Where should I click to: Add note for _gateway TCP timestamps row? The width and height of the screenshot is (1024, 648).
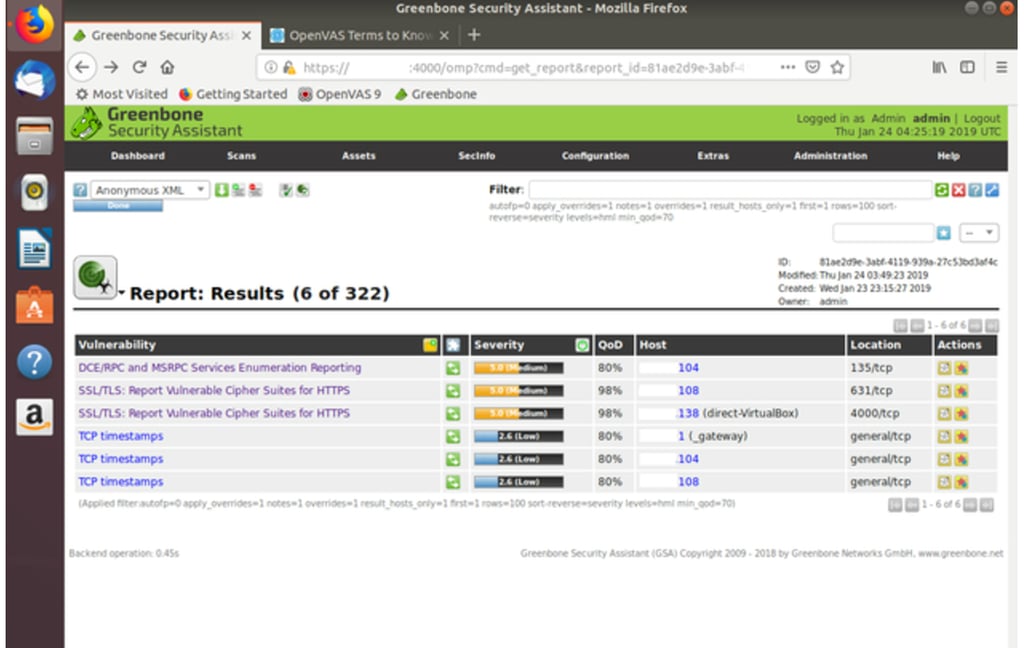pos(944,436)
